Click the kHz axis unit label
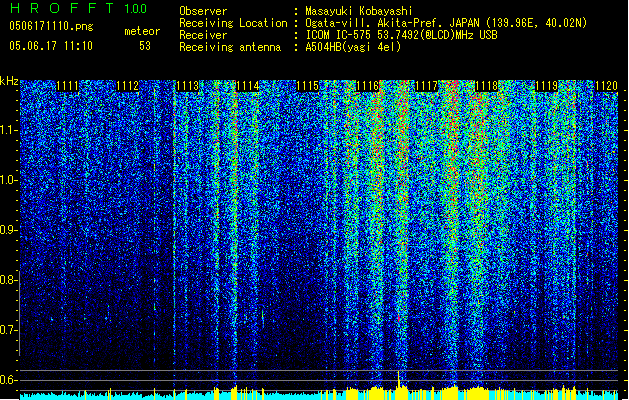The width and height of the screenshot is (629, 400). coord(9,81)
